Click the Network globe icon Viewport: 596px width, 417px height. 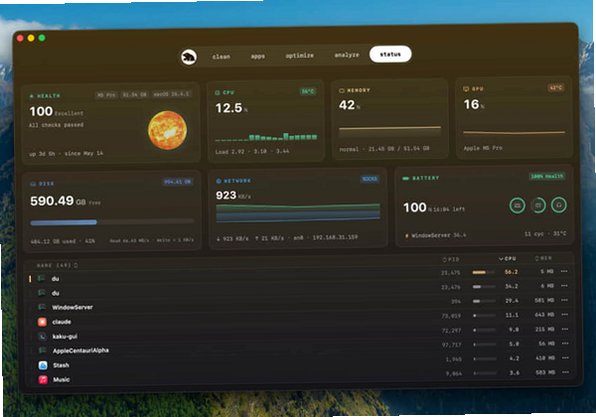[x=219, y=181]
